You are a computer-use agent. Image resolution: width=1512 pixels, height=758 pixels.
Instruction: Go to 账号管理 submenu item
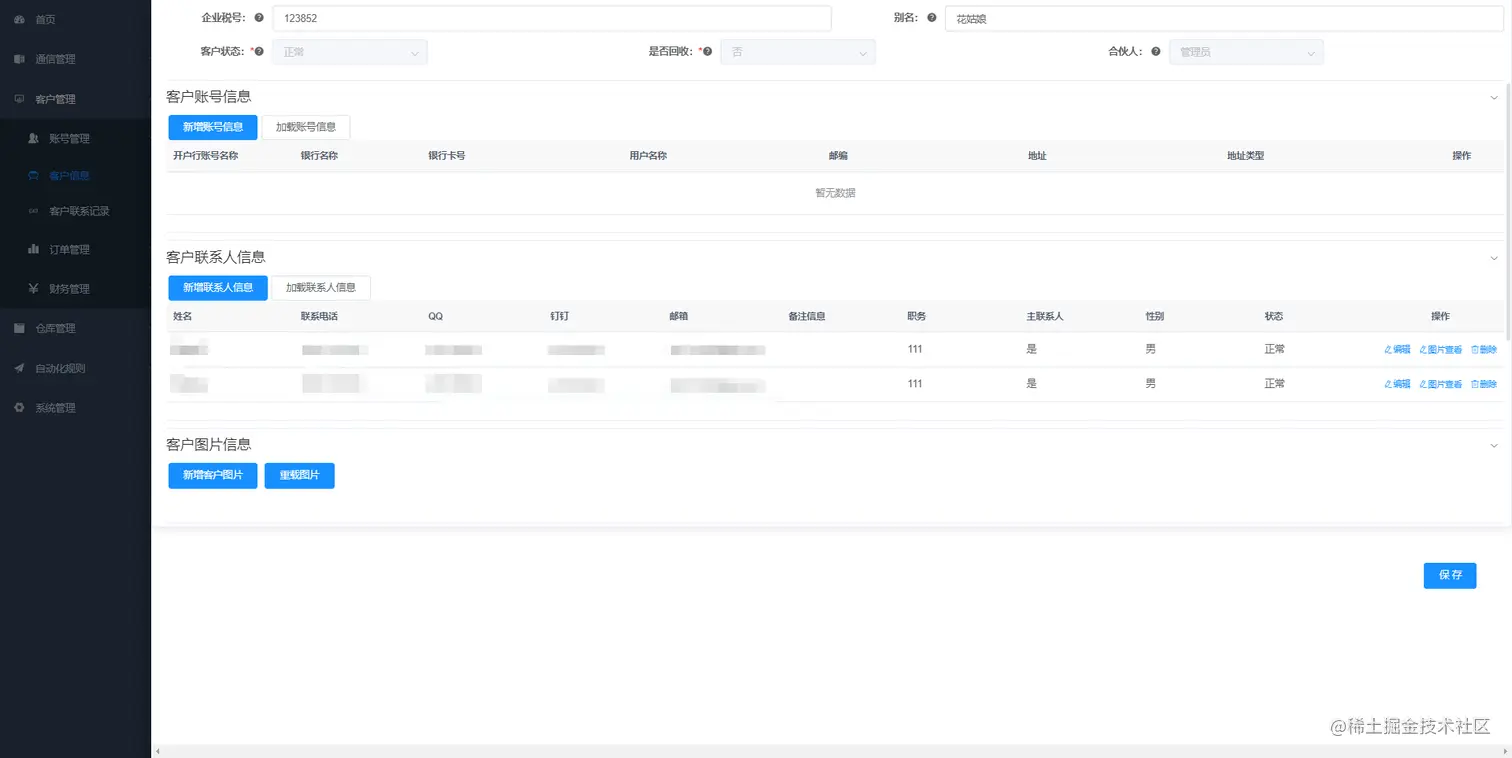[x=75, y=138]
